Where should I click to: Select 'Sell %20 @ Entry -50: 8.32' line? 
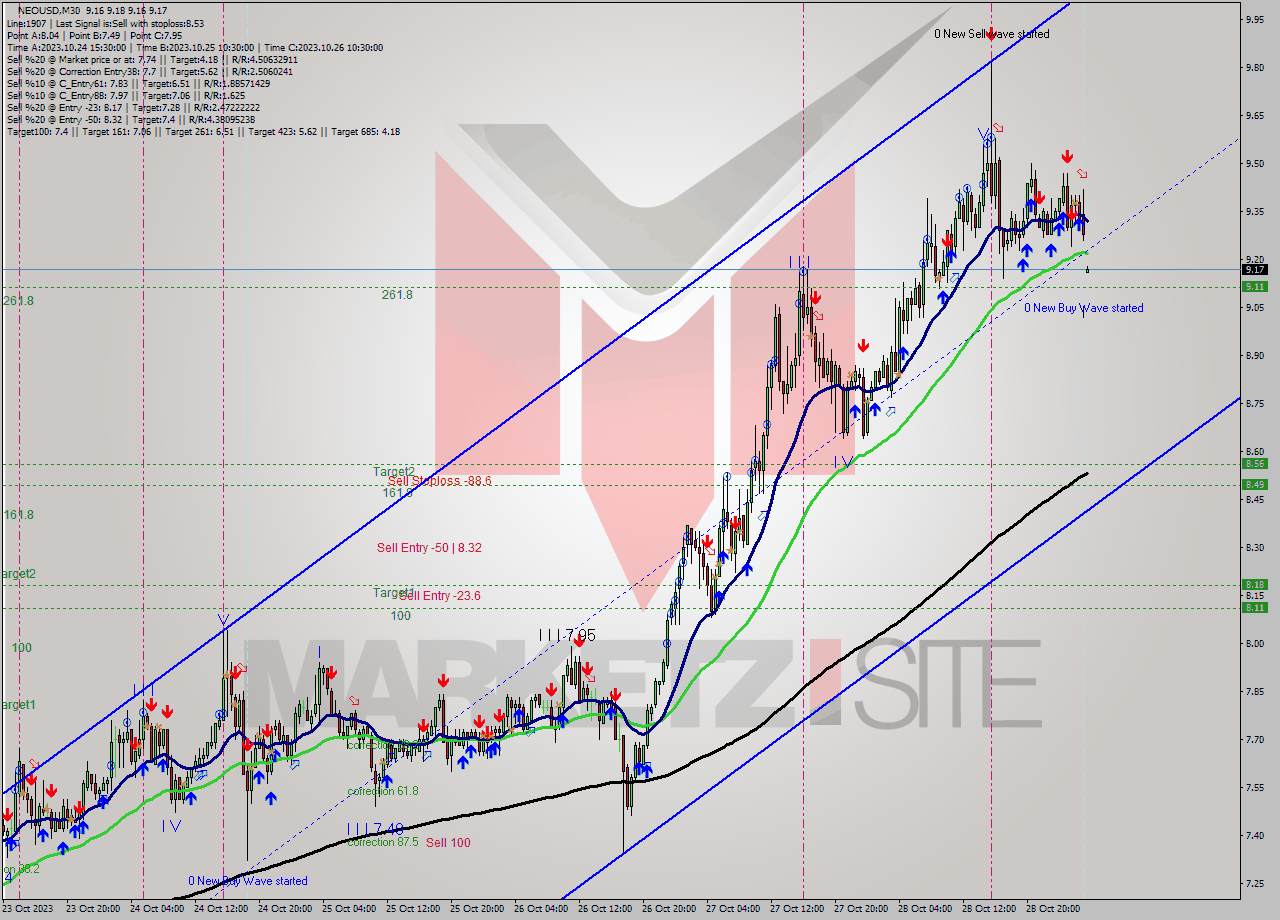point(130,119)
